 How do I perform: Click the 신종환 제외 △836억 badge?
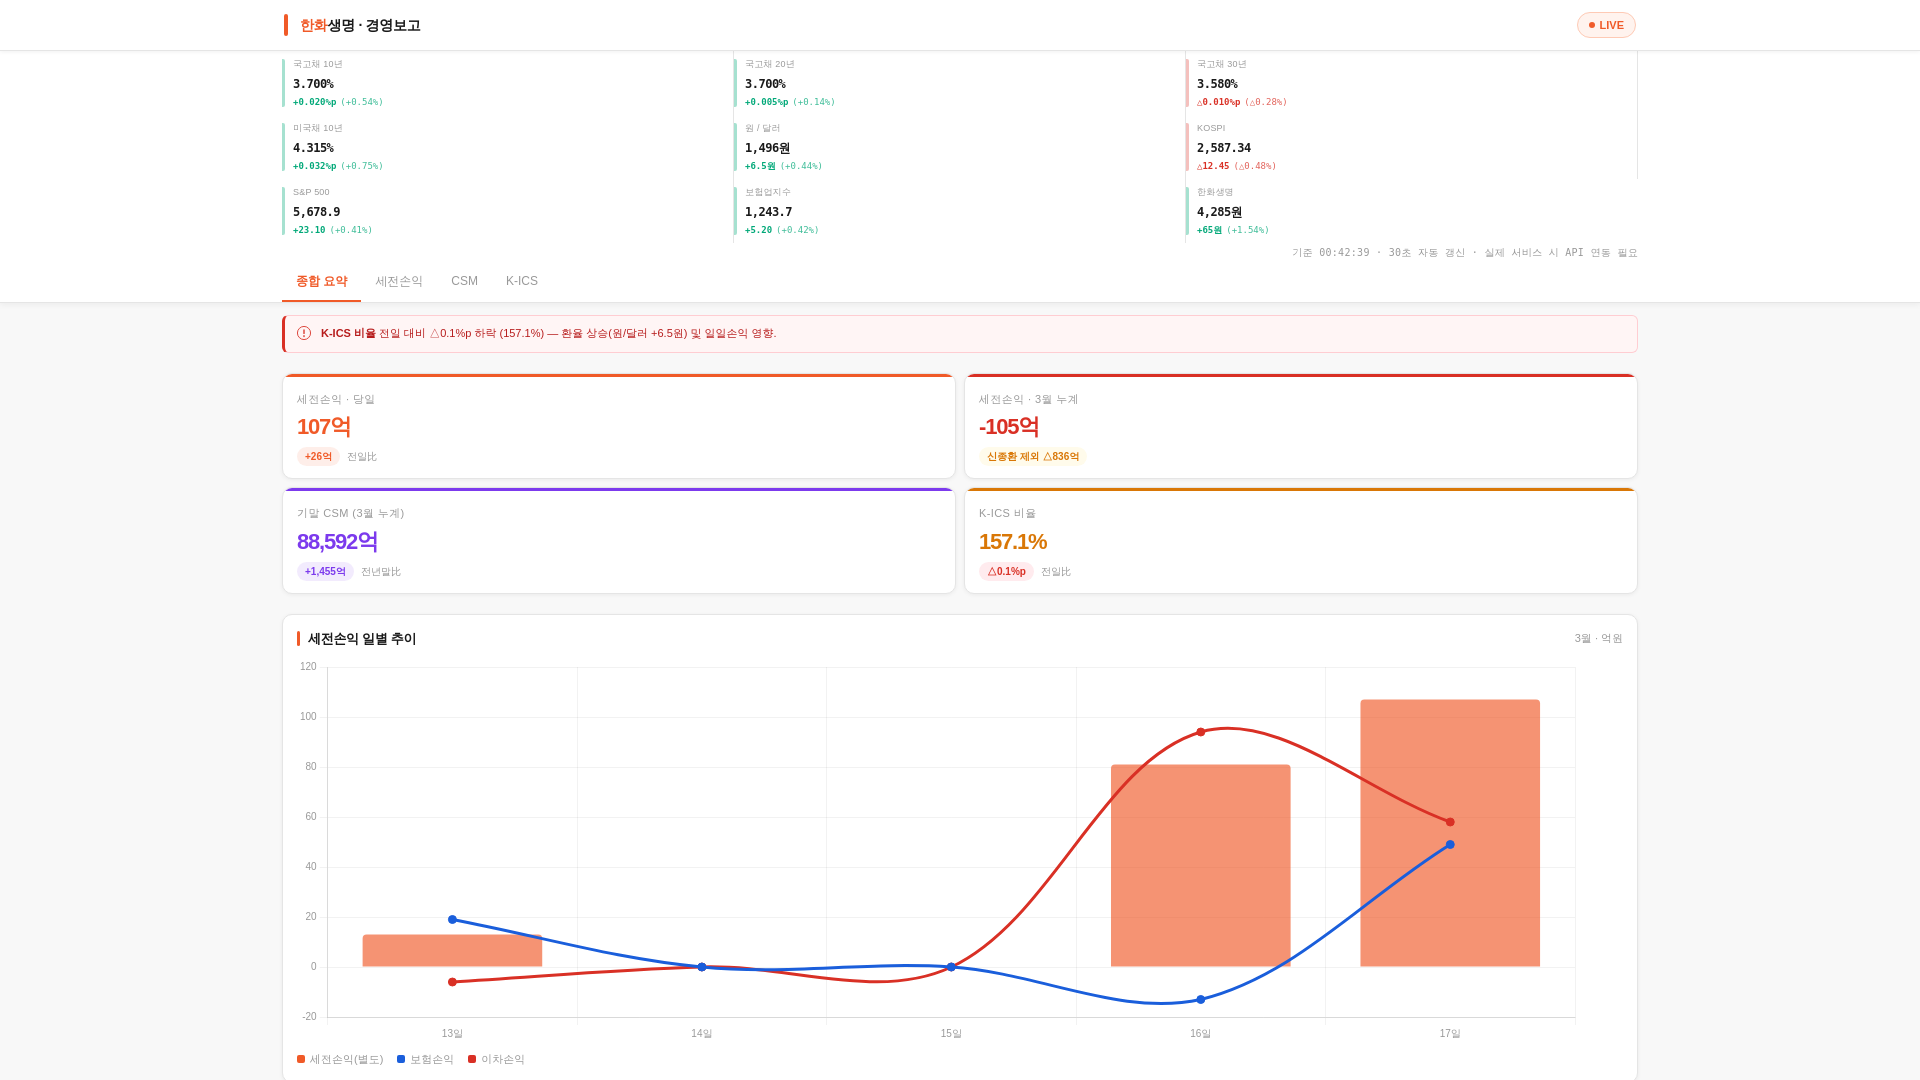(x=1033, y=457)
